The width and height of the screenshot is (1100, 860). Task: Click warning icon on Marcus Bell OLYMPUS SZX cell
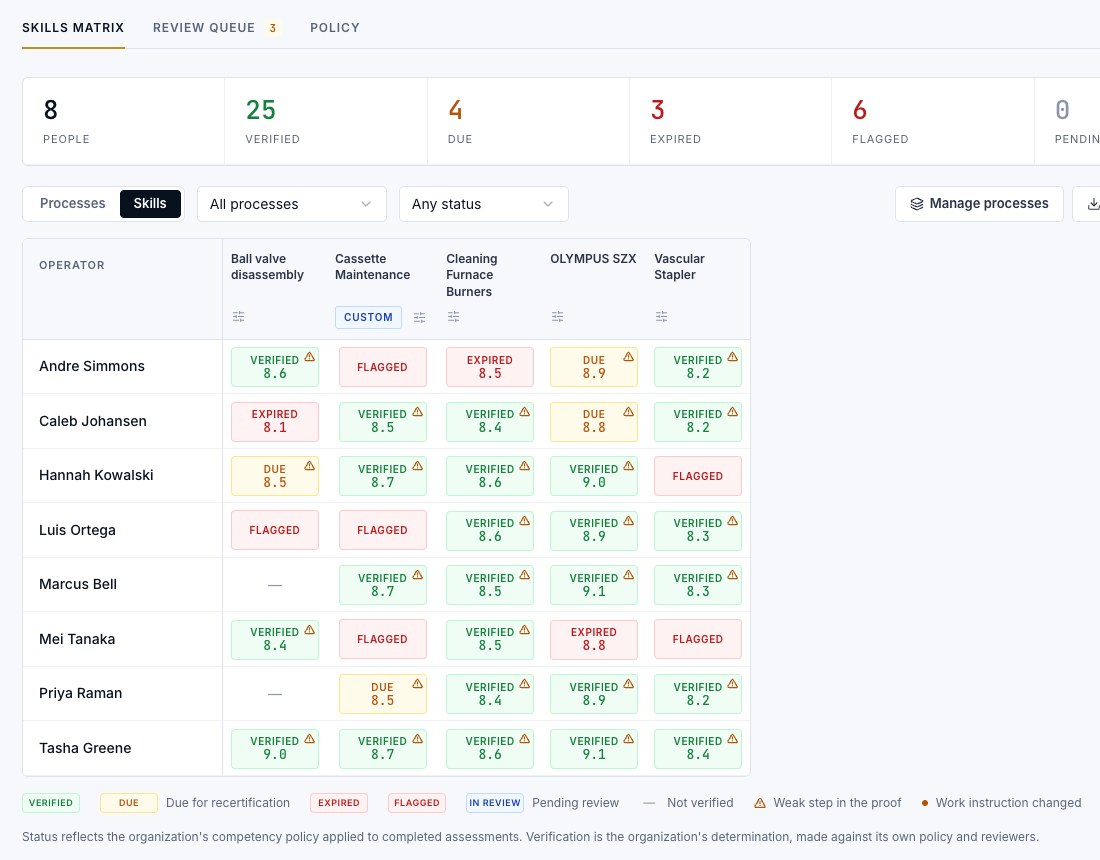(x=628, y=575)
